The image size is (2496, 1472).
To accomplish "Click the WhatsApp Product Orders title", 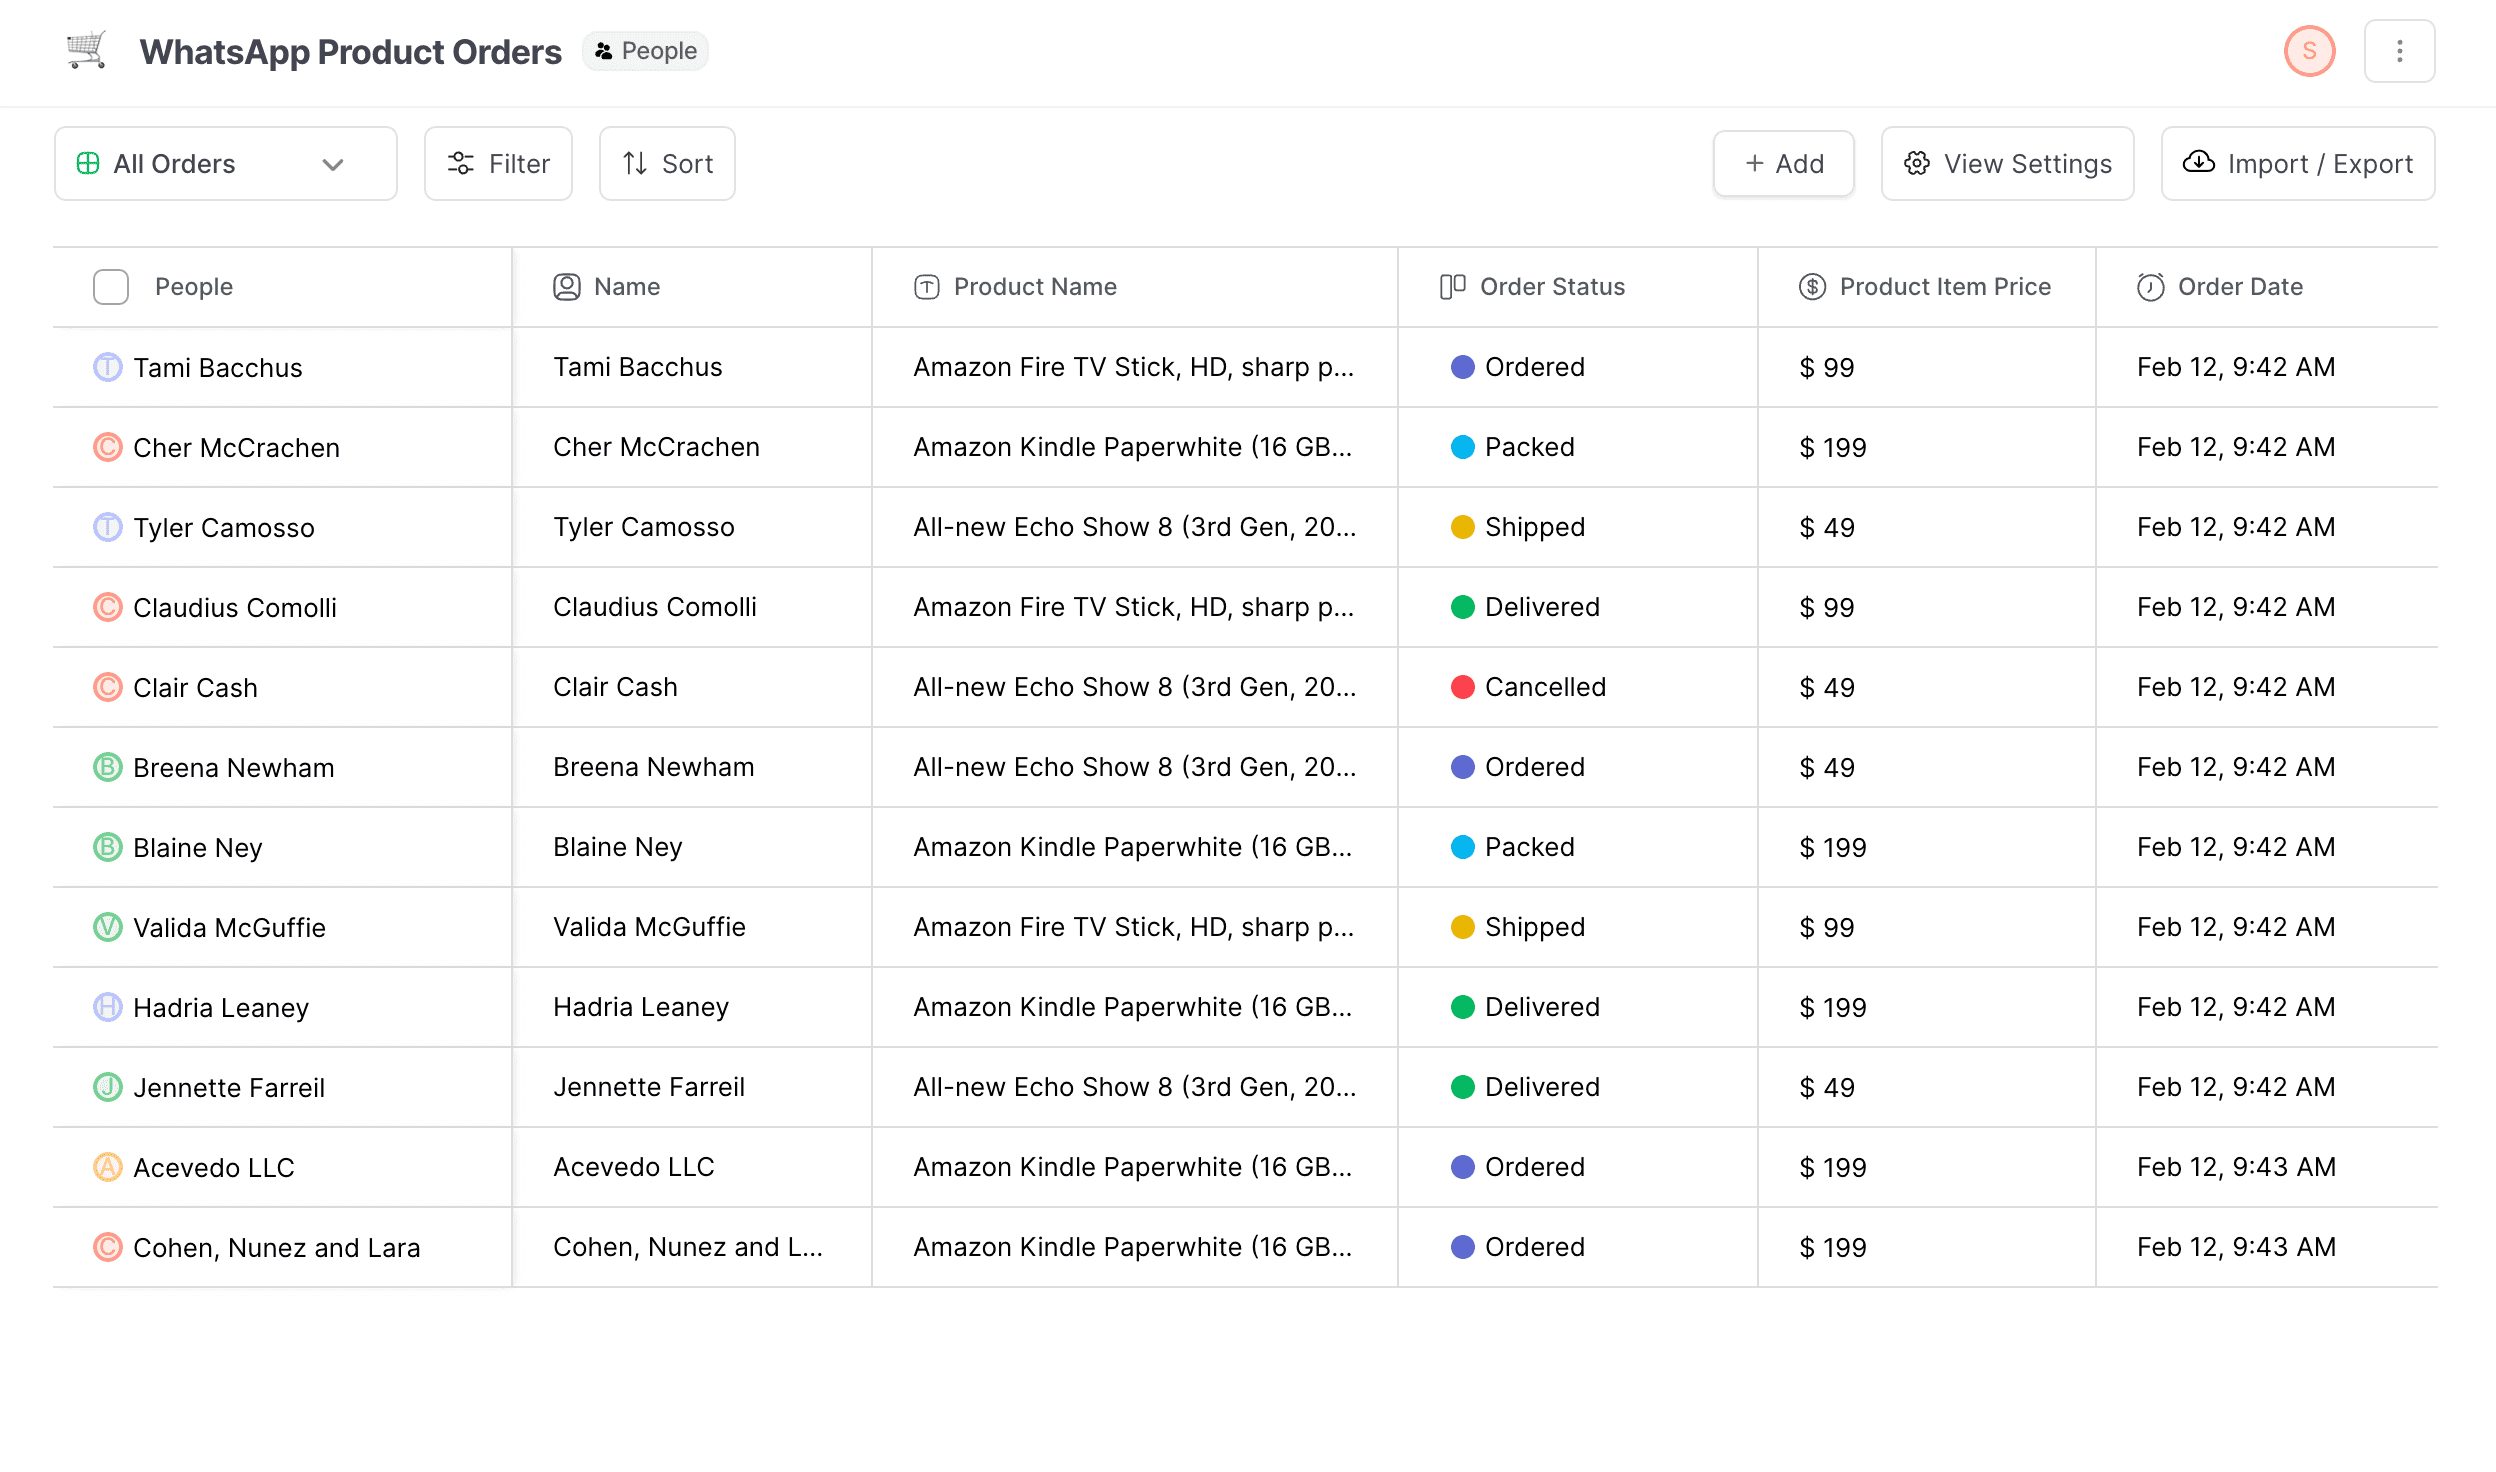I will point(350,51).
